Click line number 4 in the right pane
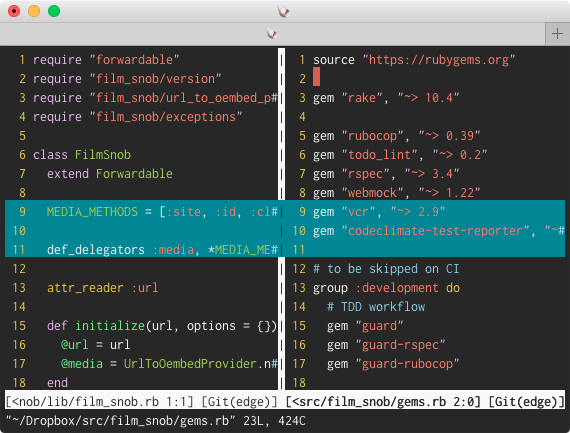Viewport: 570px width, 433px height. tap(302, 117)
